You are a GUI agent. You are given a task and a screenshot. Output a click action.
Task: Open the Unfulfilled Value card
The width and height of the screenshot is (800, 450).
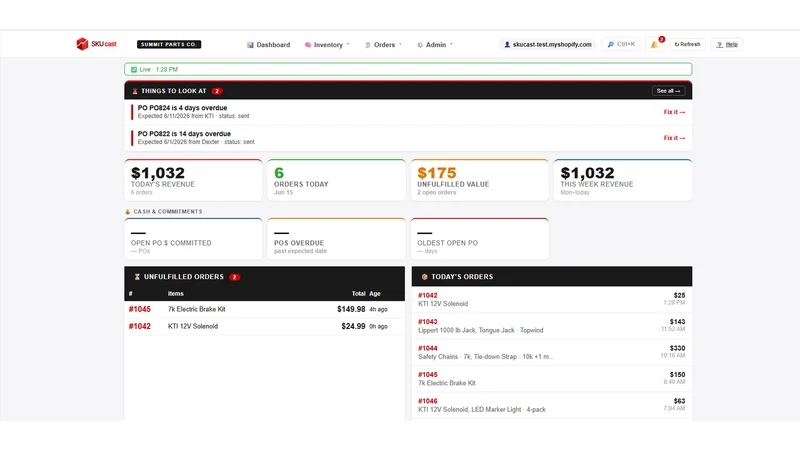click(480, 180)
